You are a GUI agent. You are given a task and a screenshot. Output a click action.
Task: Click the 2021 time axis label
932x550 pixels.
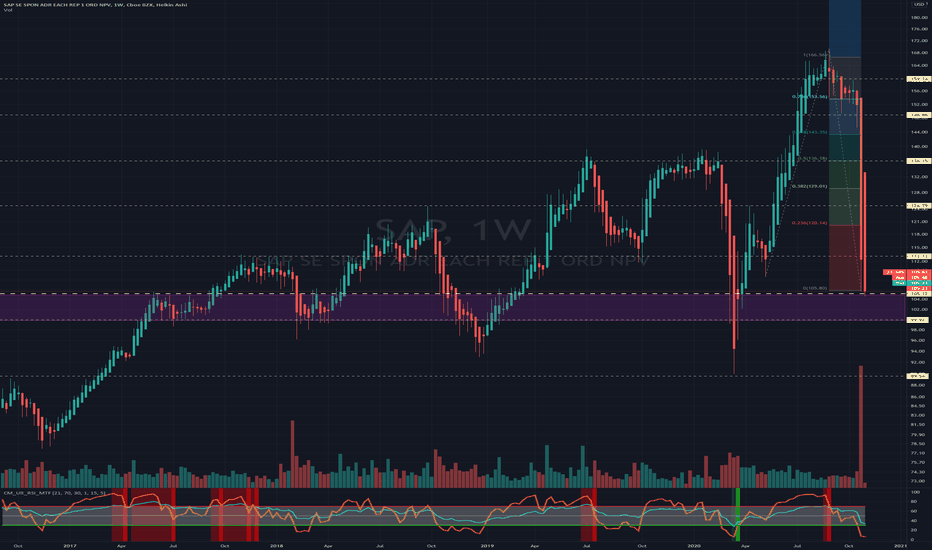900,545
